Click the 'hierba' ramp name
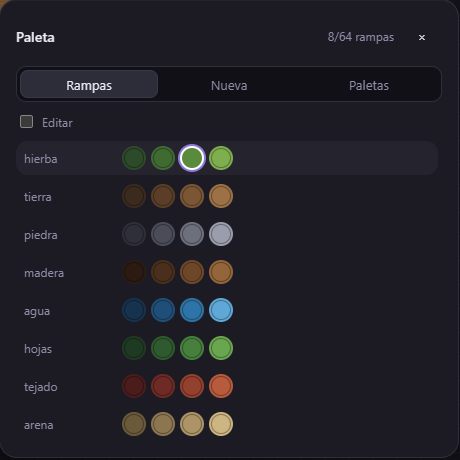This screenshot has width=460, height=460. (41, 159)
